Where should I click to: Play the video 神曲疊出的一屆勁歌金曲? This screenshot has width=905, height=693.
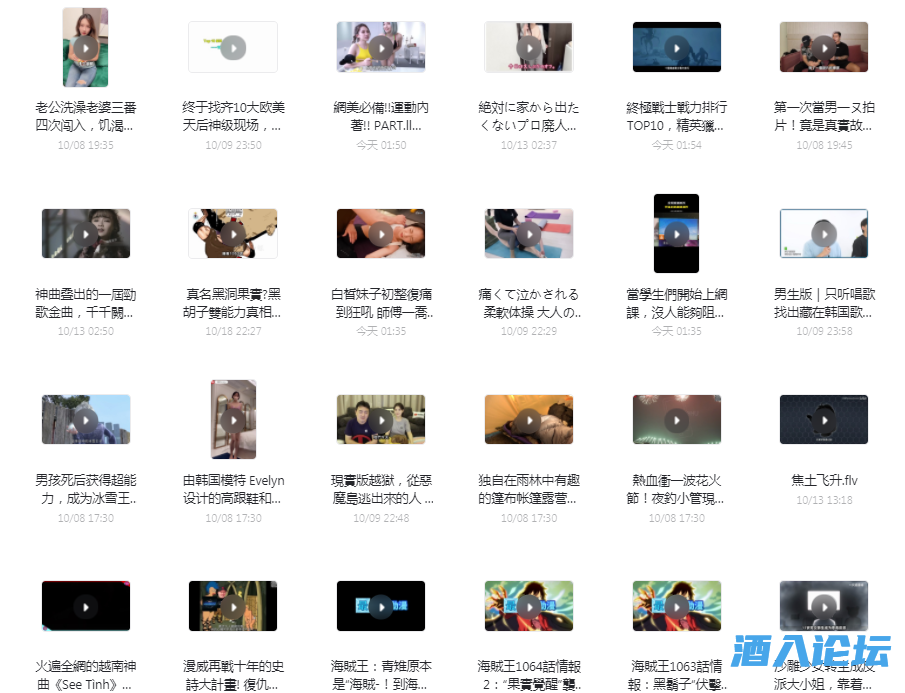coord(85,234)
